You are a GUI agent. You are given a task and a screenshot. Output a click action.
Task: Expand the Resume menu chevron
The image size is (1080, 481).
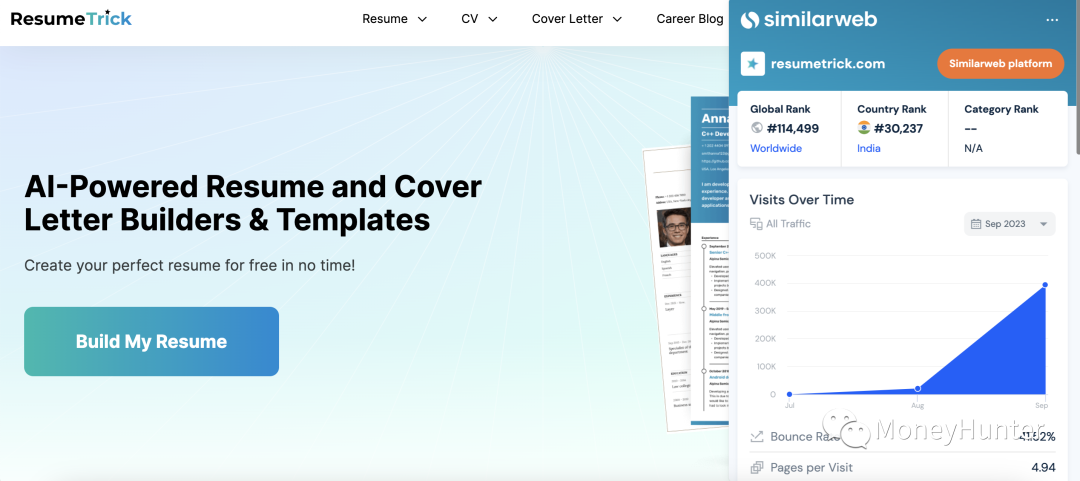click(422, 19)
